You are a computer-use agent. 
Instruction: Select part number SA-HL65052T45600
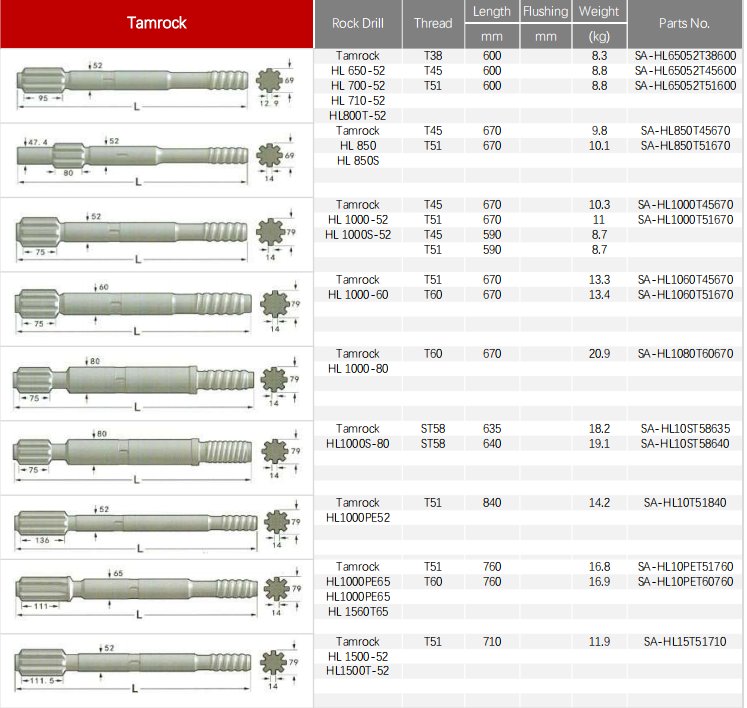685,71
